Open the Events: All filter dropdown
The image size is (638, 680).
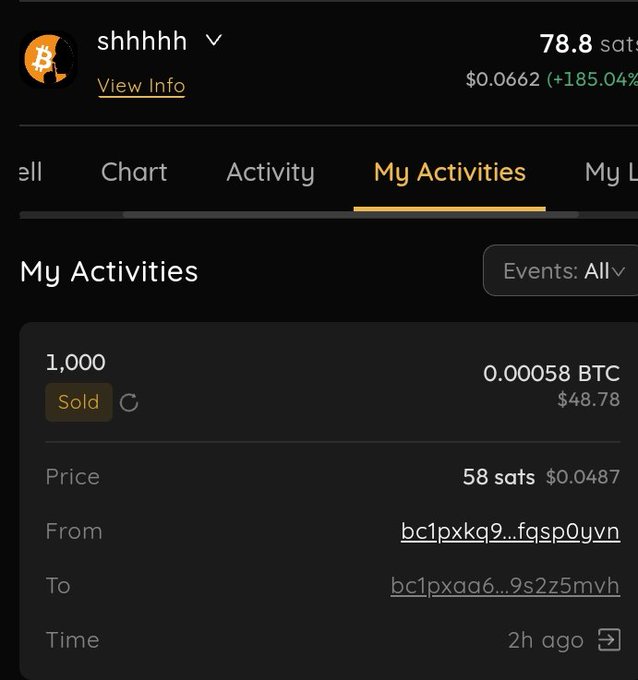[x=560, y=271]
